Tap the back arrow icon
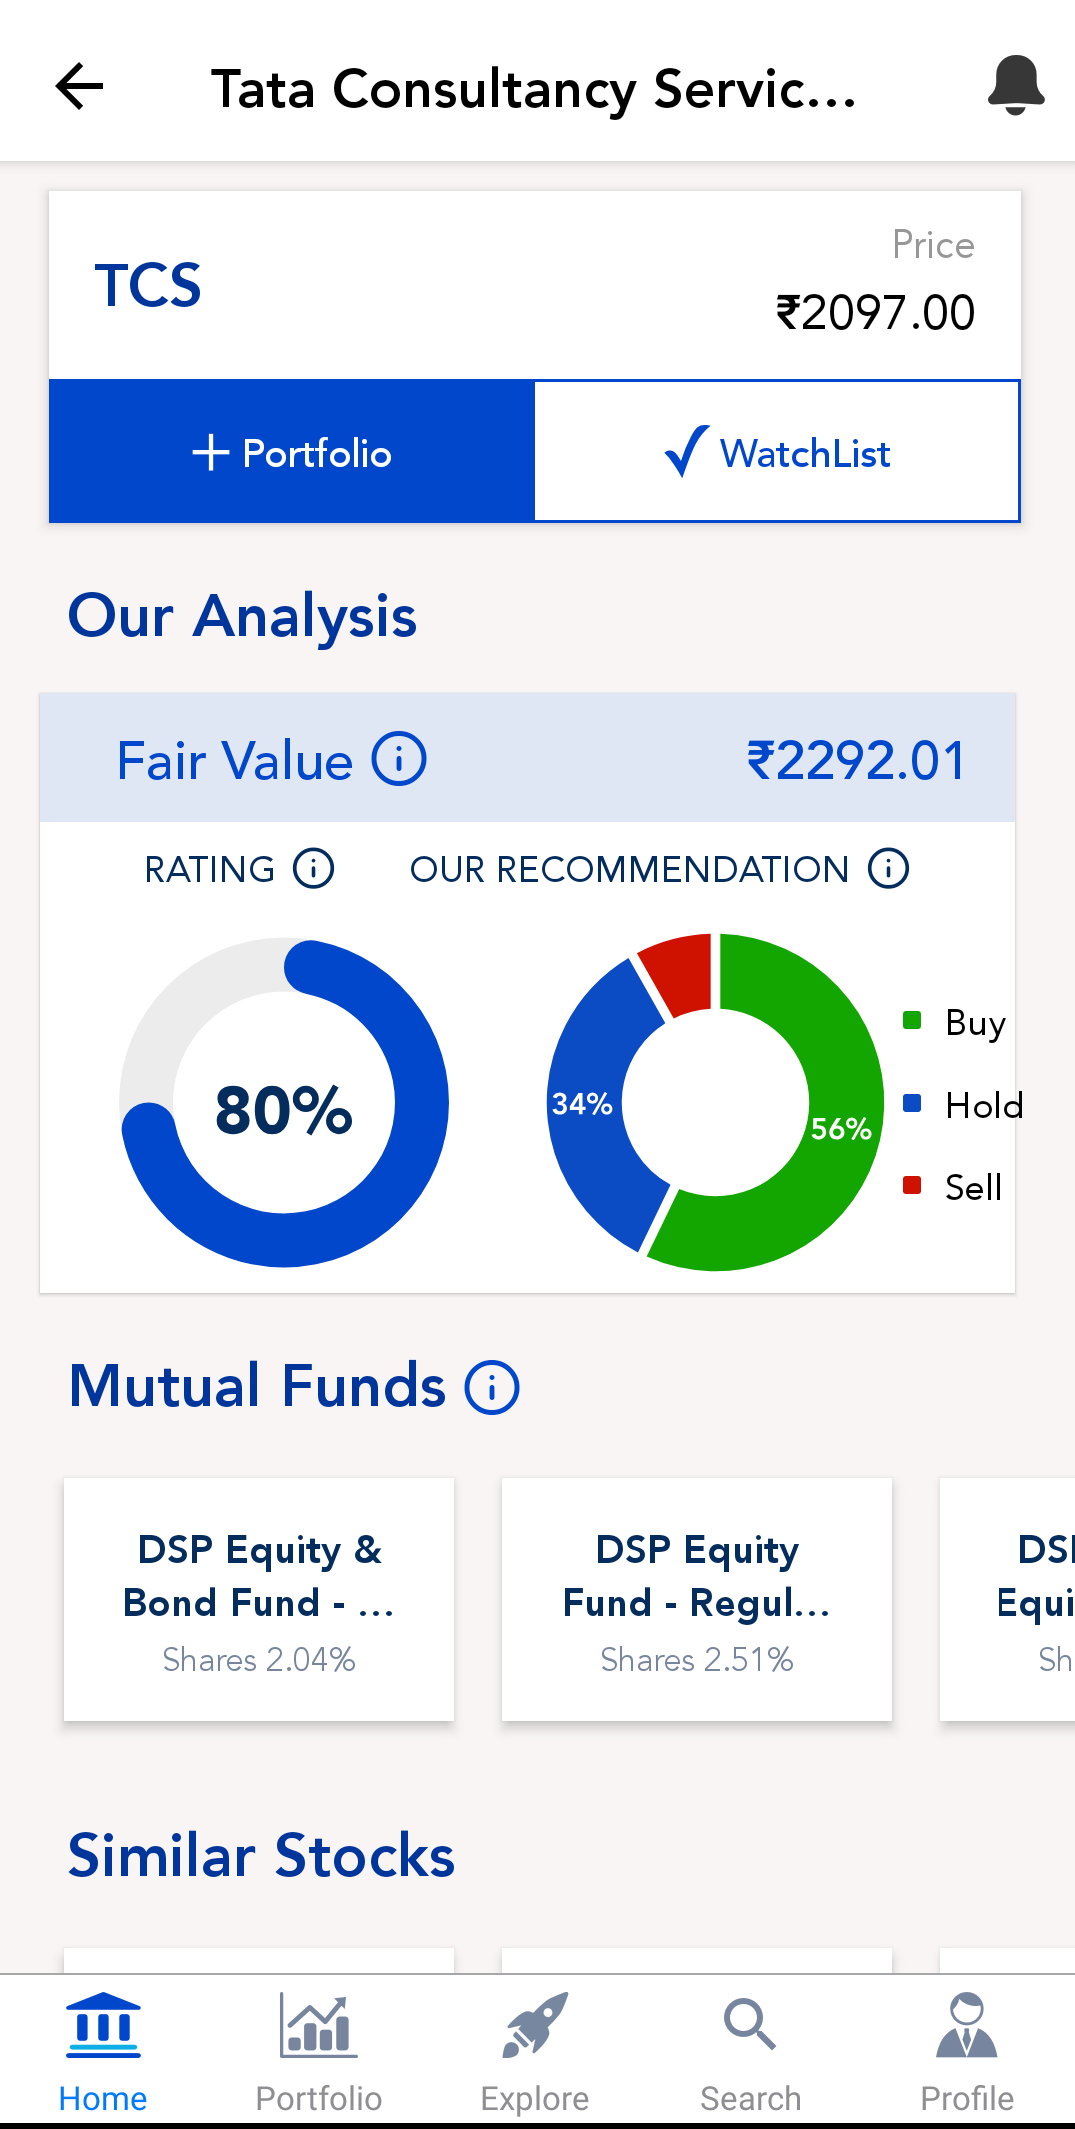This screenshot has width=1075, height=2129. 80,86
